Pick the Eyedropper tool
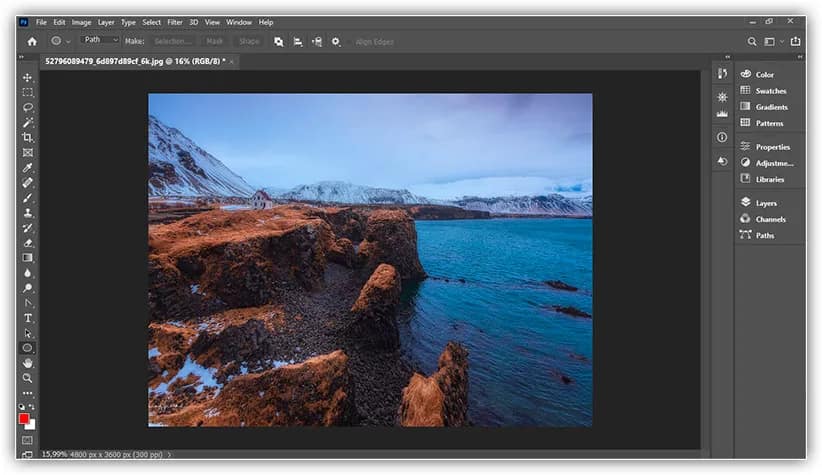 (x=27, y=167)
